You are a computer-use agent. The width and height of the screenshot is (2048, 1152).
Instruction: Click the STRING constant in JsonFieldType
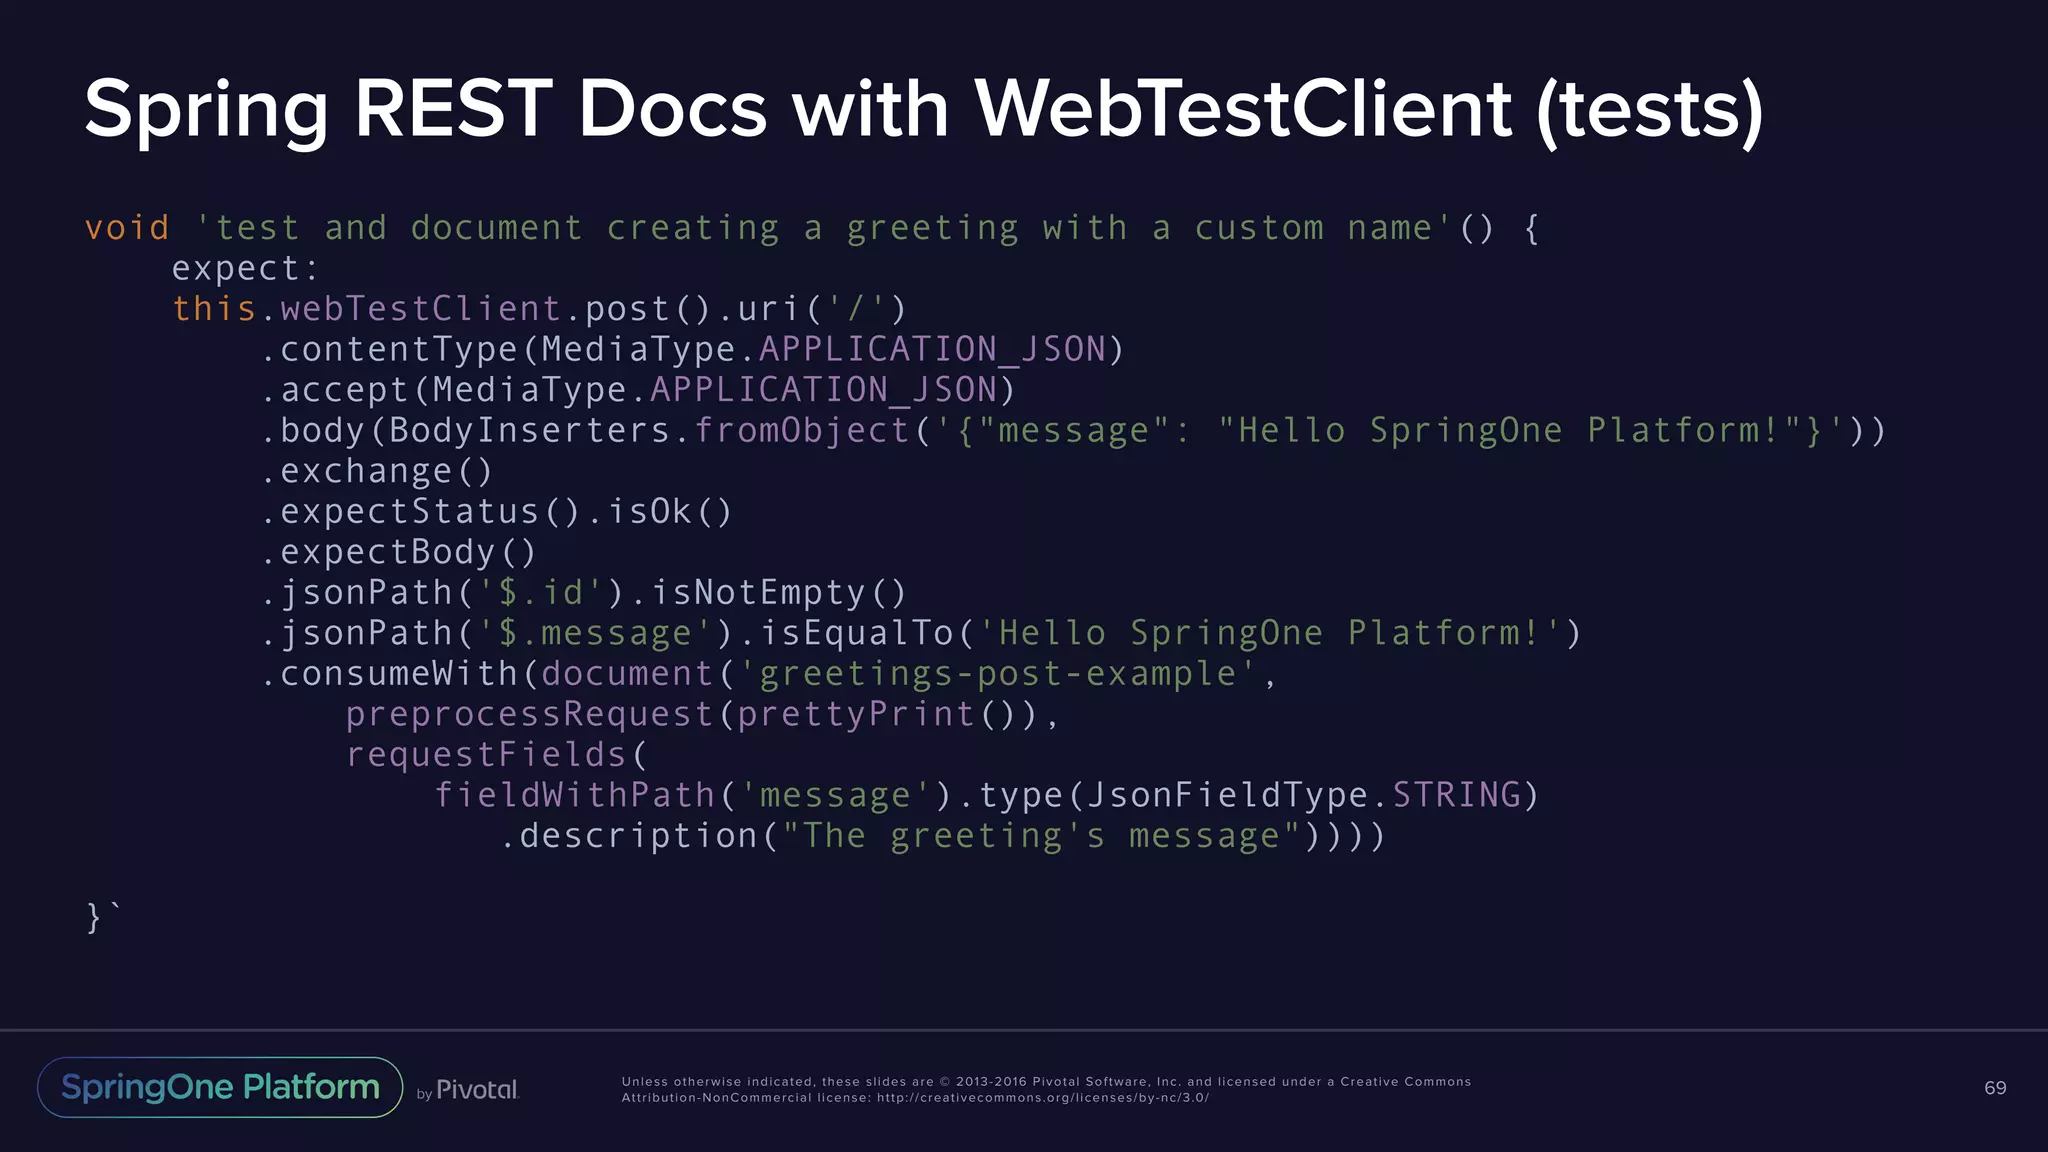[1456, 795]
